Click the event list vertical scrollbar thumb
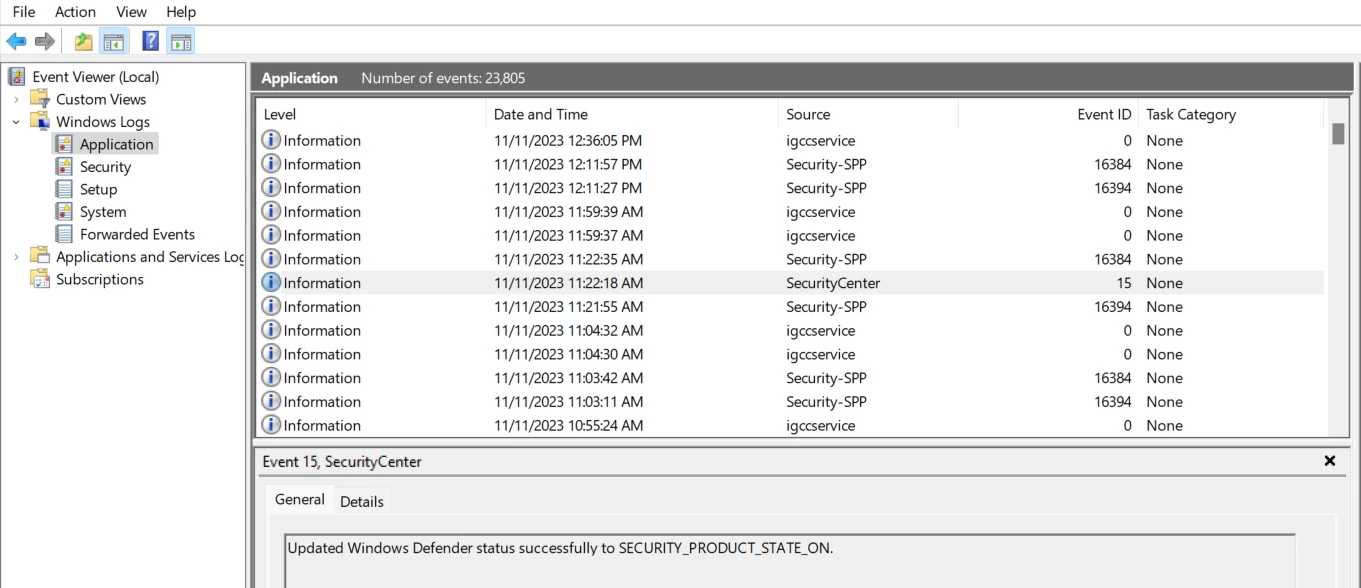The width and height of the screenshot is (1361, 588). (1339, 134)
